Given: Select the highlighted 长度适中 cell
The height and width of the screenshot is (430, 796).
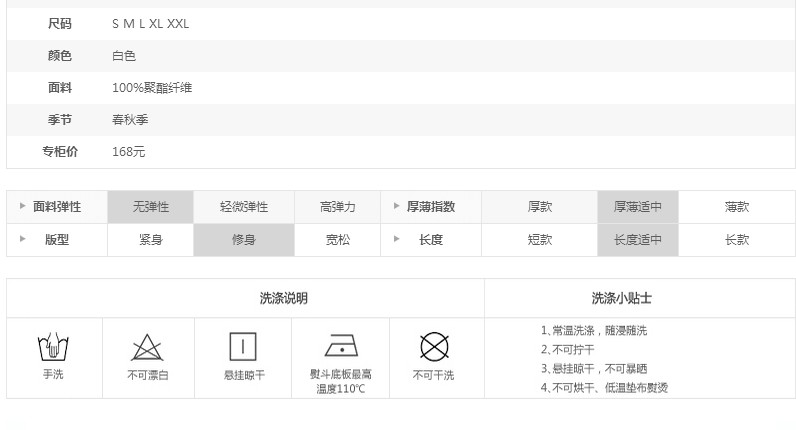Looking at the screenshot, I should pos(638,240).
